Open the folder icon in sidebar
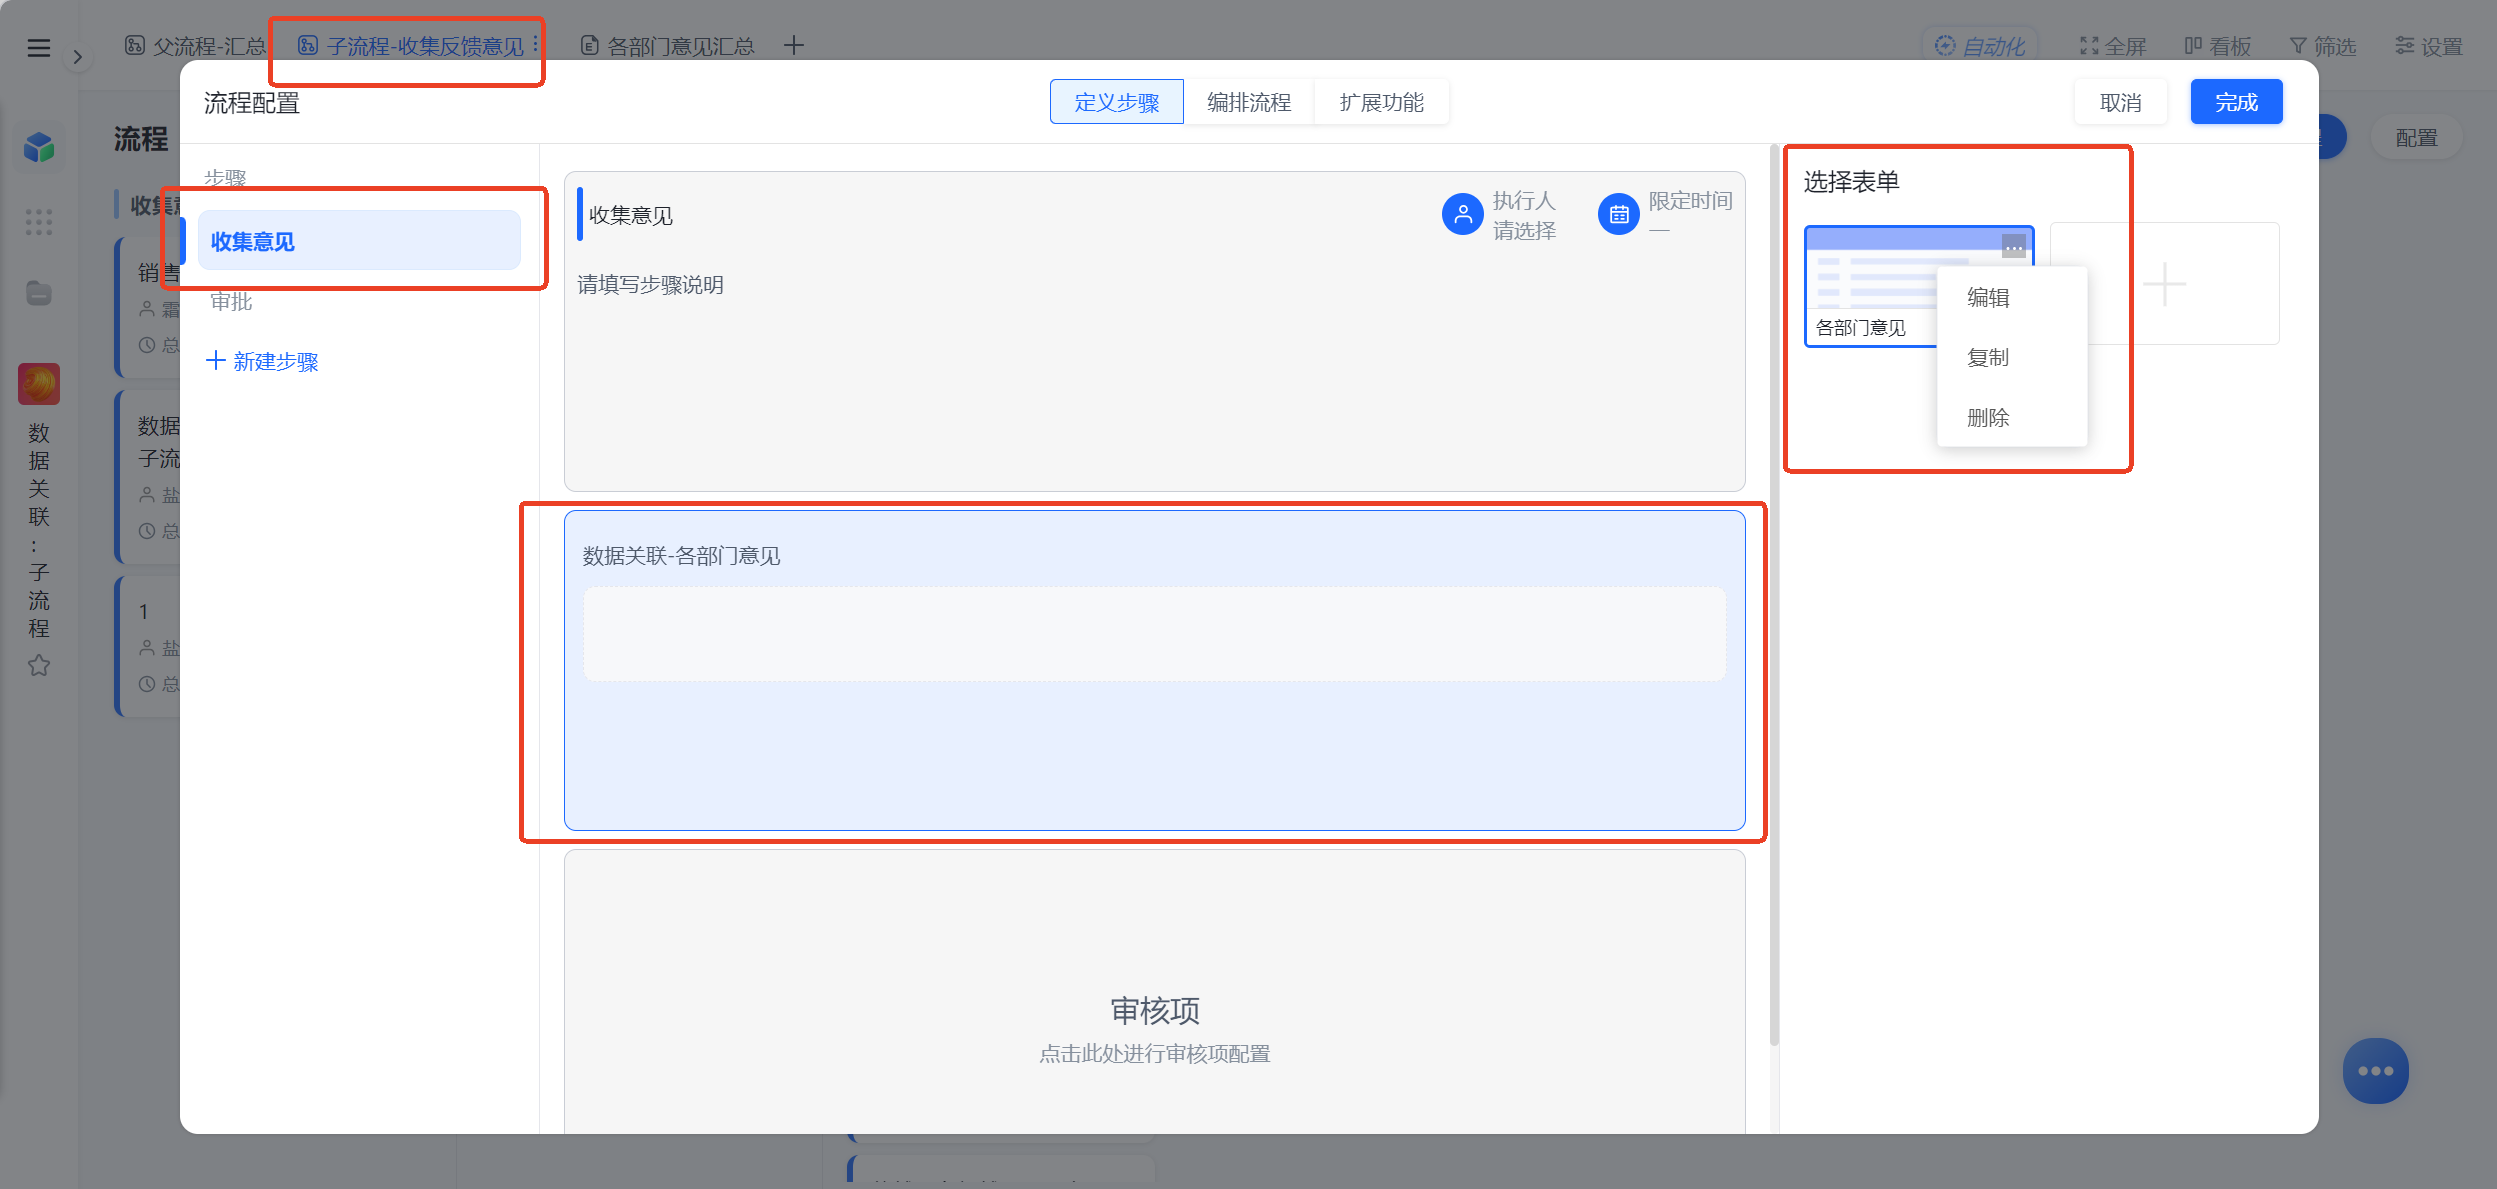2497x1189 pixels. pos(38,293)
